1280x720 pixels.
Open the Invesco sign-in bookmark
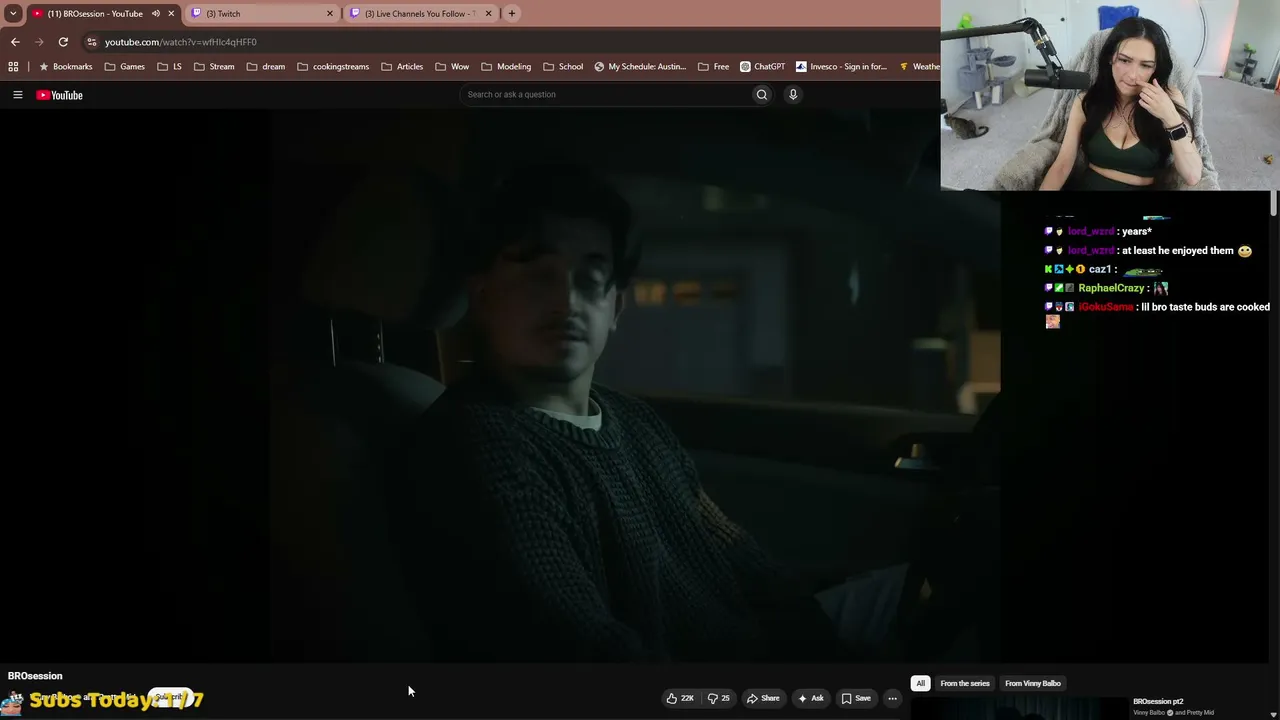point(841,67)
